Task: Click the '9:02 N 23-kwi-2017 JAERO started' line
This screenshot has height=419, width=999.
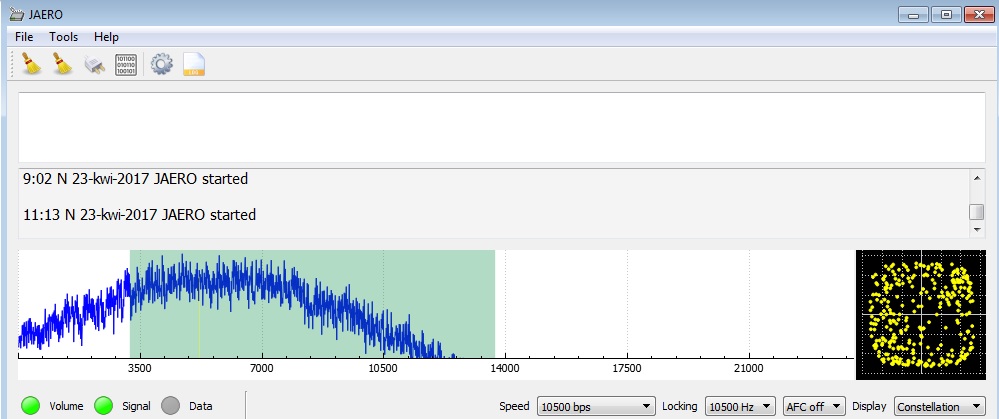Action: tap(136, 179)
